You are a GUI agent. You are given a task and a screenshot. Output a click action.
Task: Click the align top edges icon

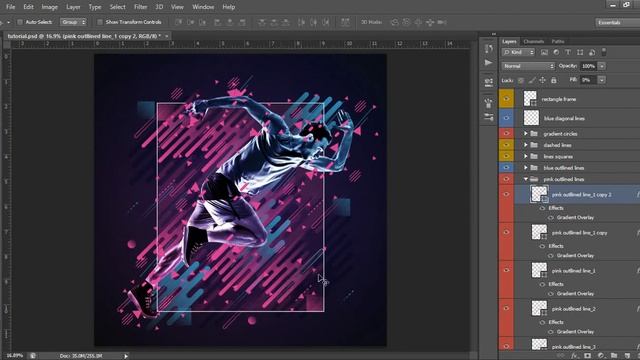(x=178, y=22)
